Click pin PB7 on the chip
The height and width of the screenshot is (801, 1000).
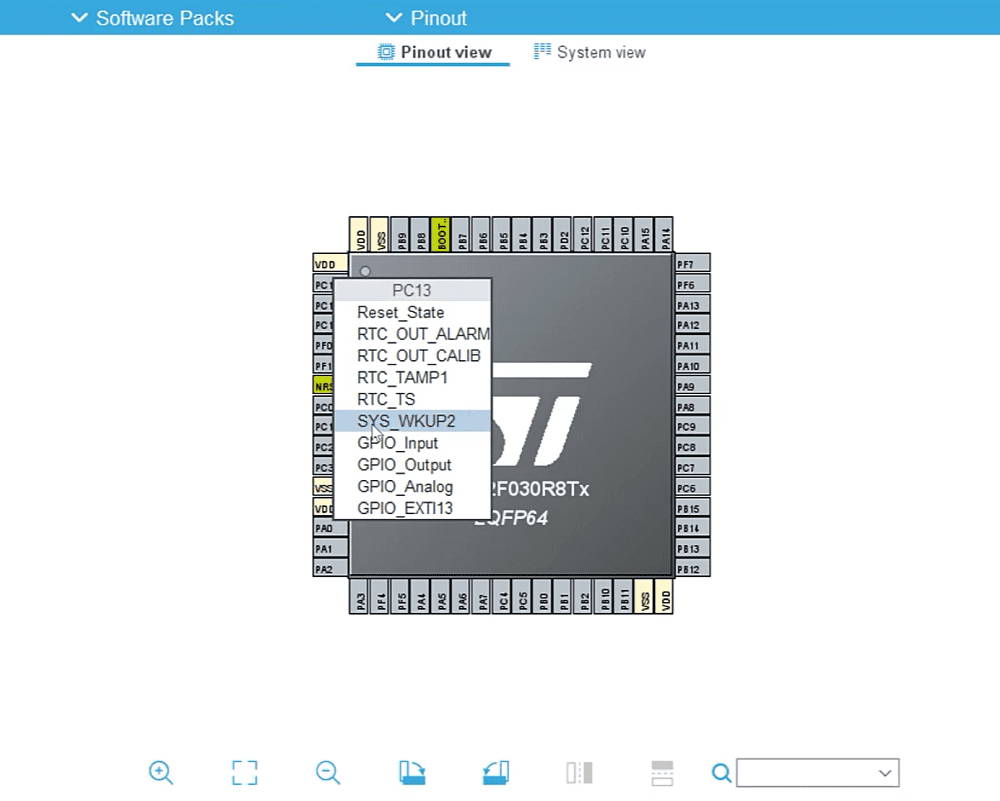pyautogui.click(x=461, y=235)
